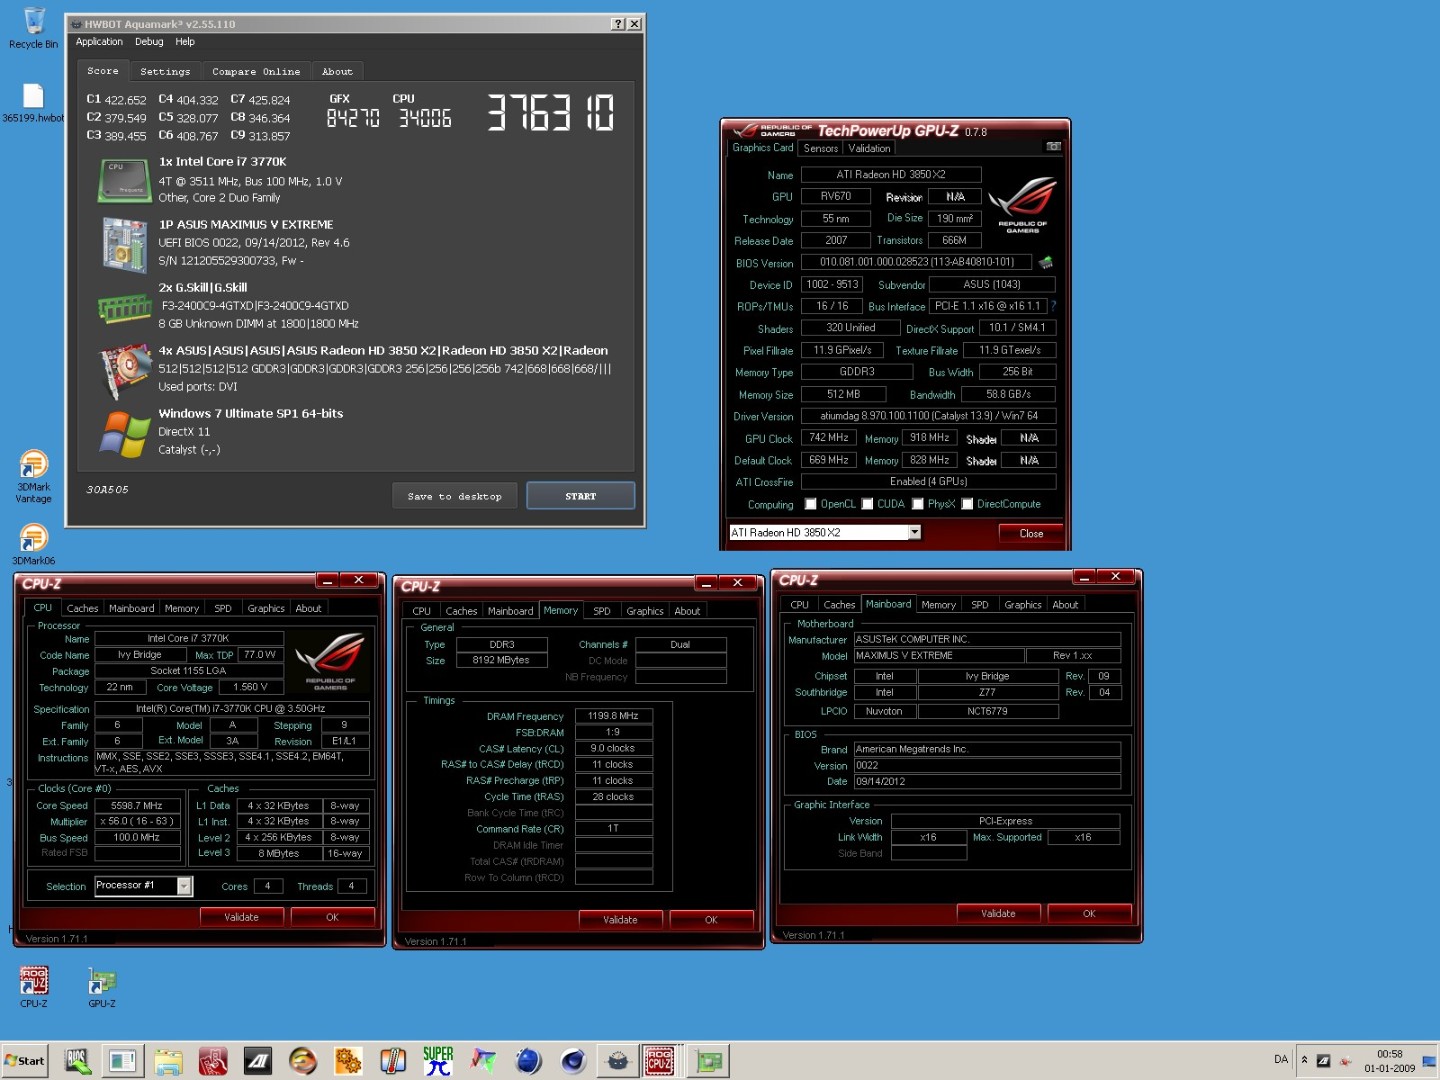This screenshot has width=1440, height=1080.
Task: Open the Application menu in HWBOT Aquamark
Action: pyautogui.click(x=99, y=42)
